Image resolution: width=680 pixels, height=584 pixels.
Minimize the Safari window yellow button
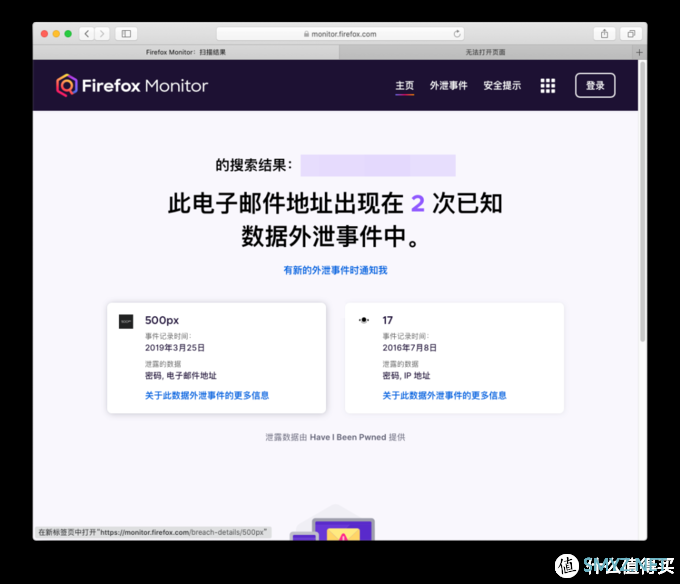click(56, 34)
